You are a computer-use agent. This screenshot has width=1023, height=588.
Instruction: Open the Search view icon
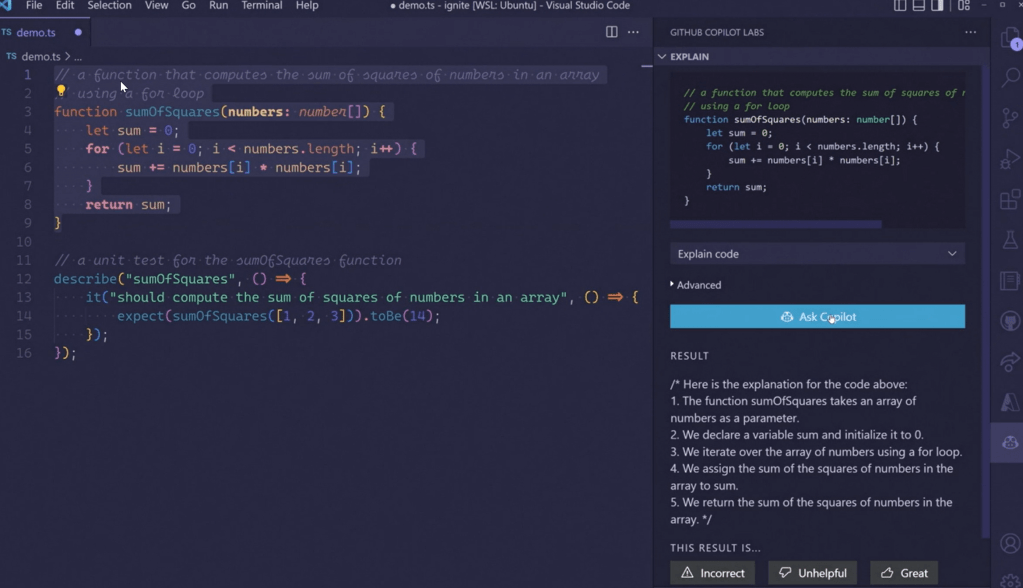pos(1010,77)
